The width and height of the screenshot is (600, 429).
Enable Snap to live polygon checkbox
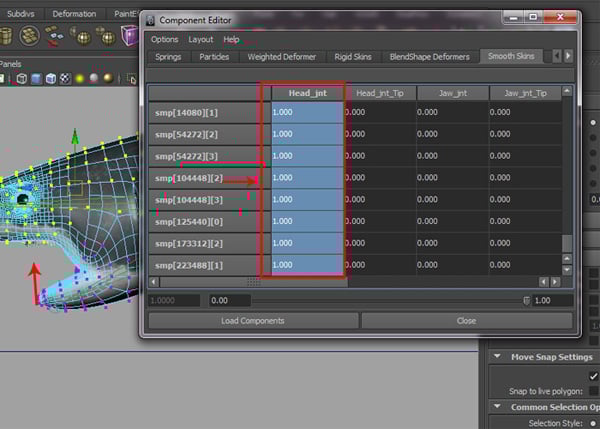pos(594,390)
